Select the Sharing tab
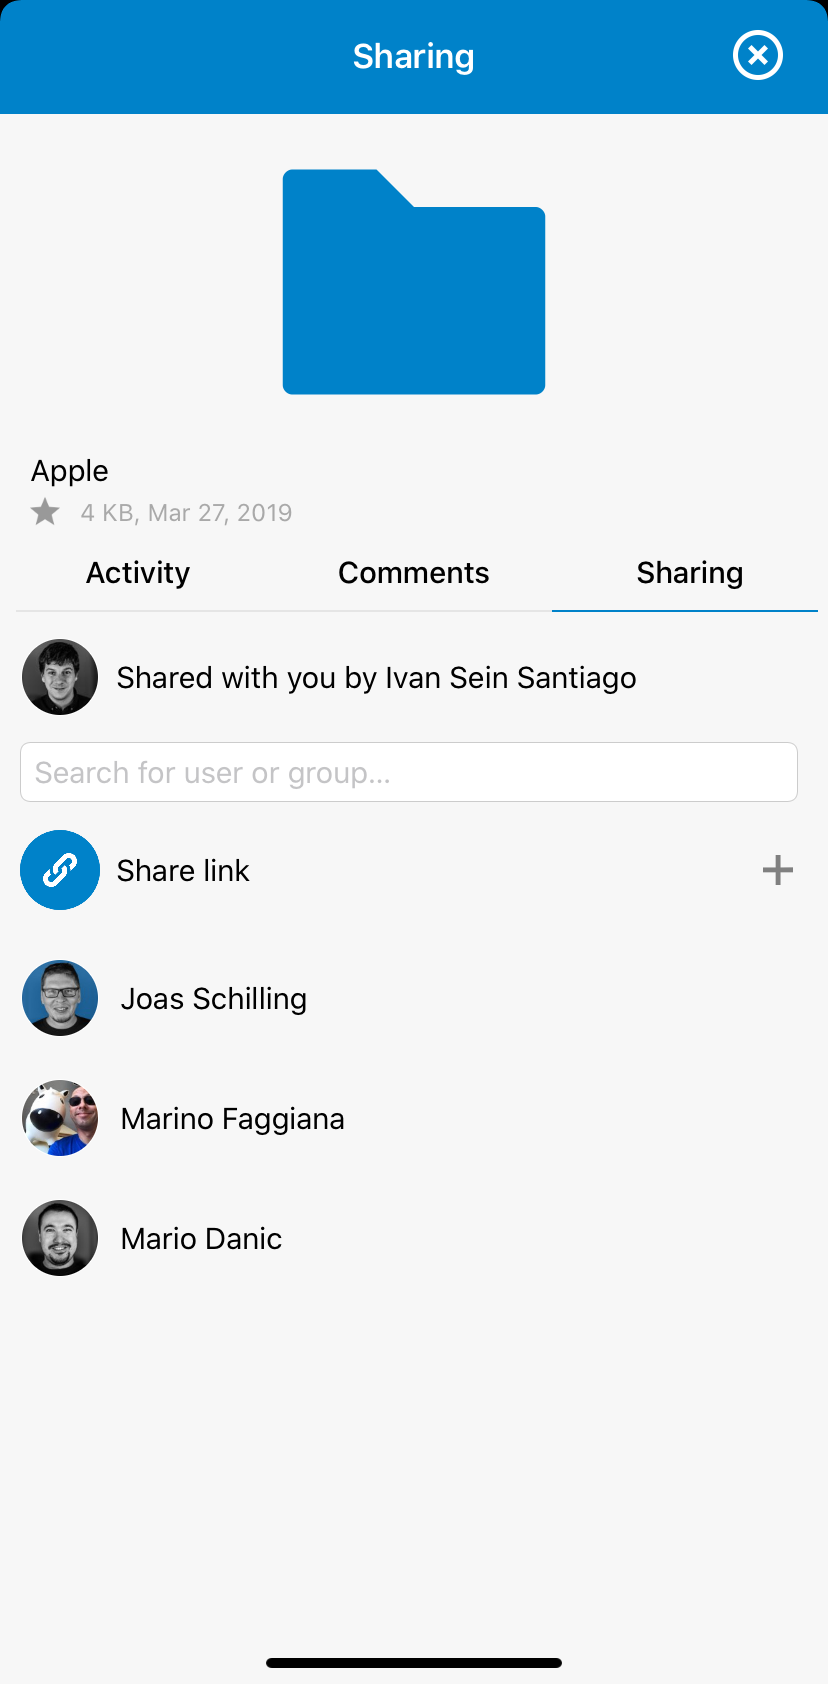This screenshot has height=1684, width=828. (690, 573)
